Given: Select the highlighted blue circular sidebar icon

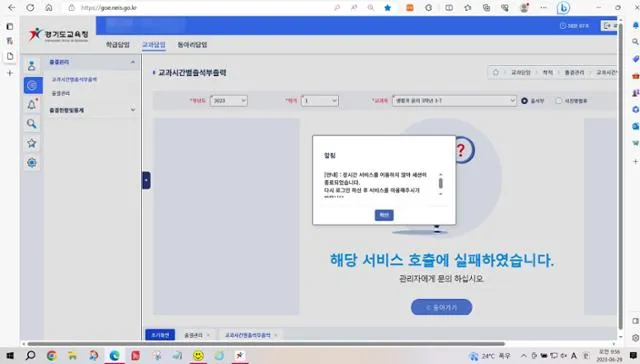Looking at the screenshot, I should (x=33, y=85).
